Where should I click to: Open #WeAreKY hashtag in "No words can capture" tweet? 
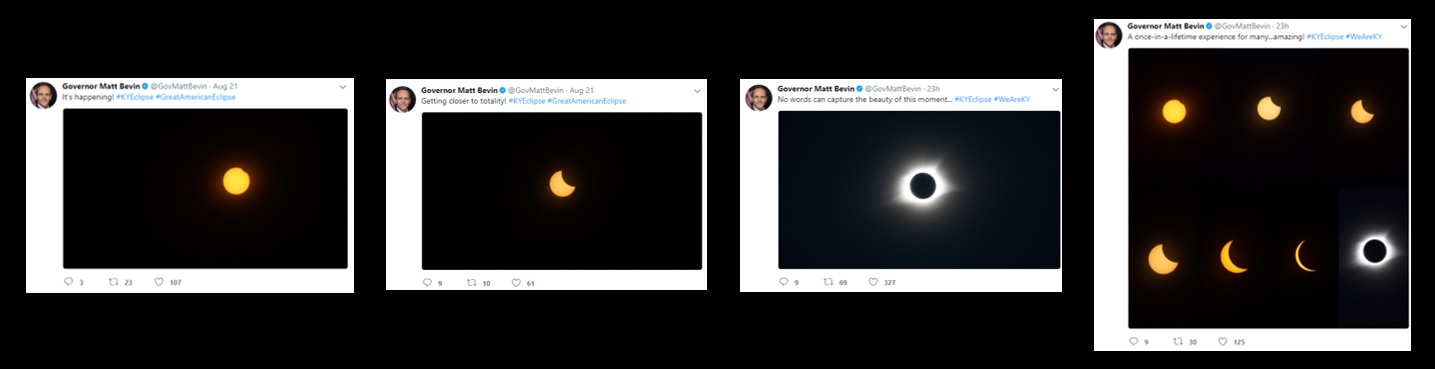(x=1012, y=99)
